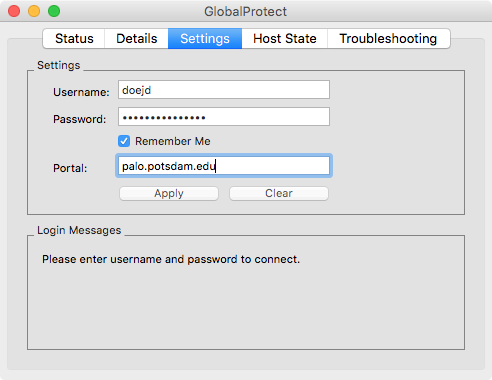Click the Username: label
This screenshot has width=492, height=380.
pos(81,92)
